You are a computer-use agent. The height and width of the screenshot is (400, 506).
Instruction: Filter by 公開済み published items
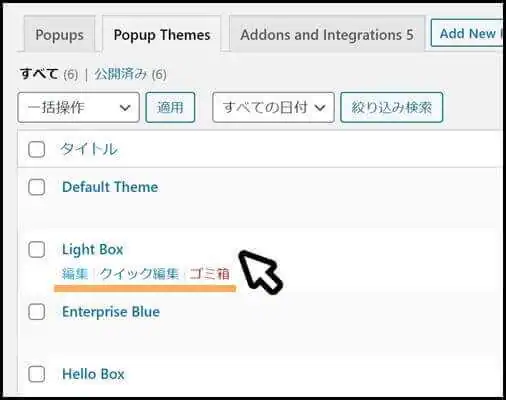pyautogui.click(x=121, y=74)
